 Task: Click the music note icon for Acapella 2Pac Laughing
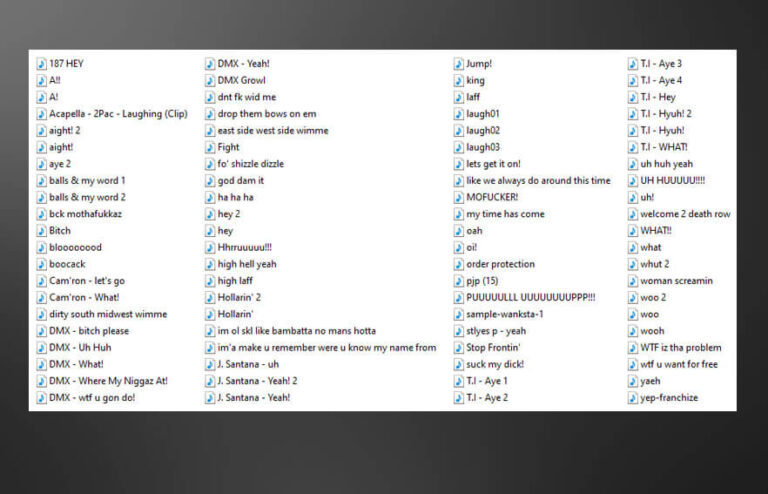tap(41, 114)
